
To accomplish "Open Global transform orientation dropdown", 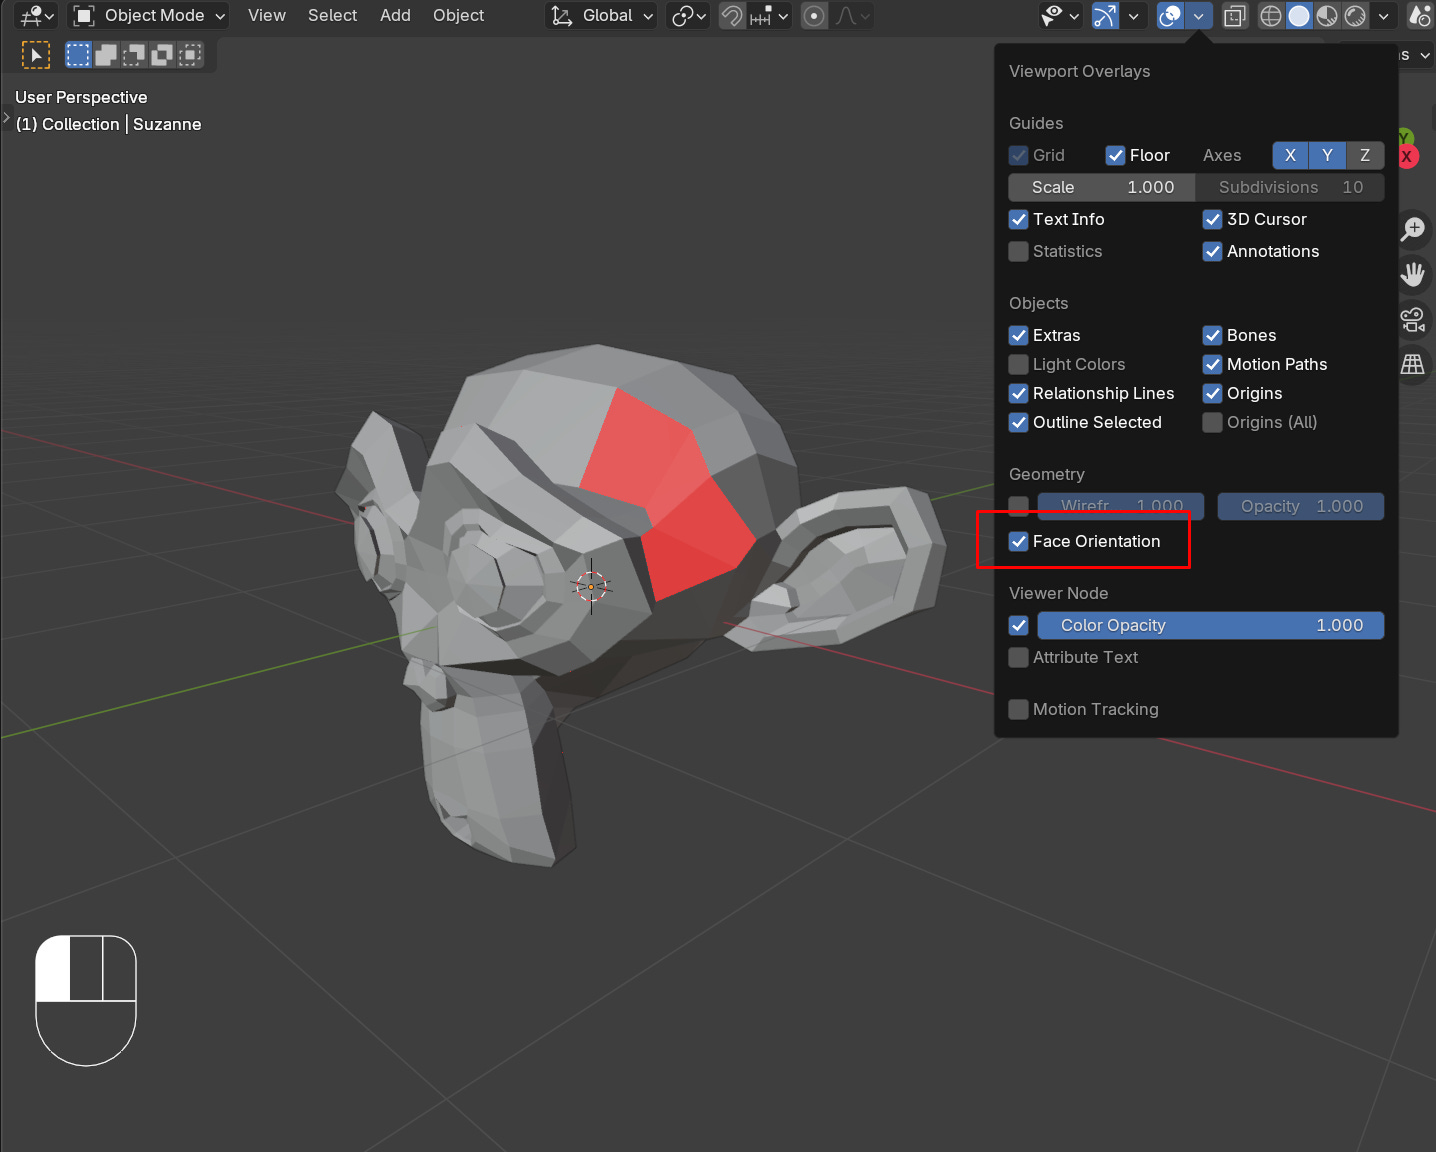I will (603, 16).
